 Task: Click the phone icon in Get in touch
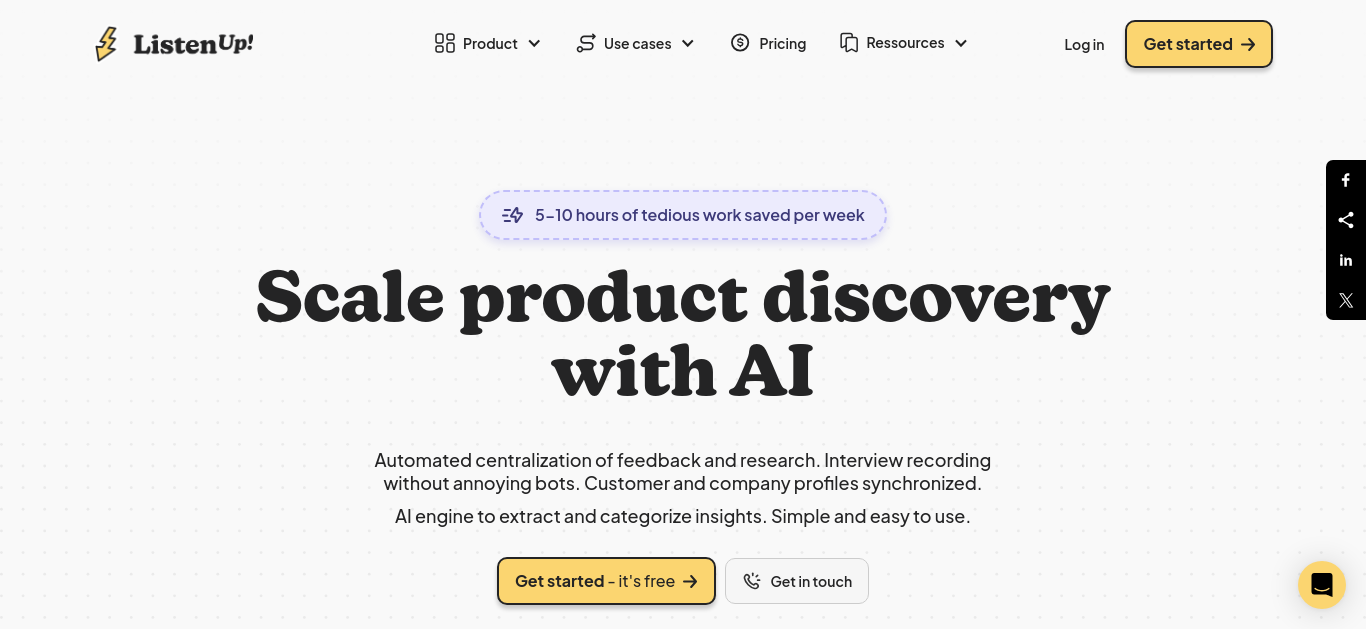[x=752, y=581]
